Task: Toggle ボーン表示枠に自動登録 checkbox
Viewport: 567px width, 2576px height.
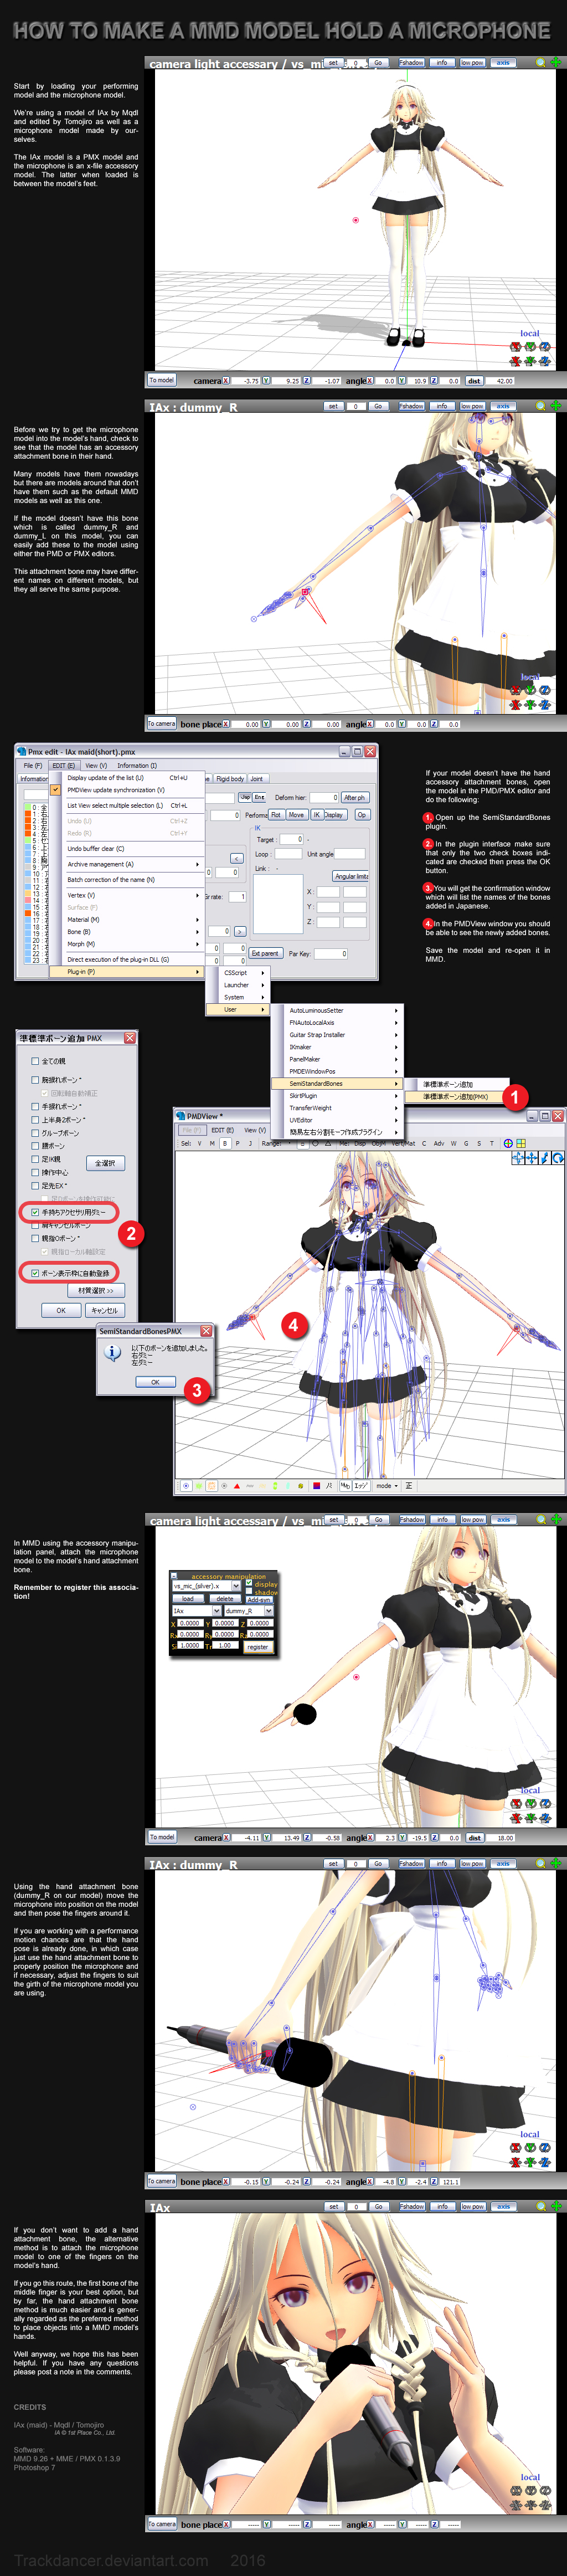Action: [x=35, y=1273]
